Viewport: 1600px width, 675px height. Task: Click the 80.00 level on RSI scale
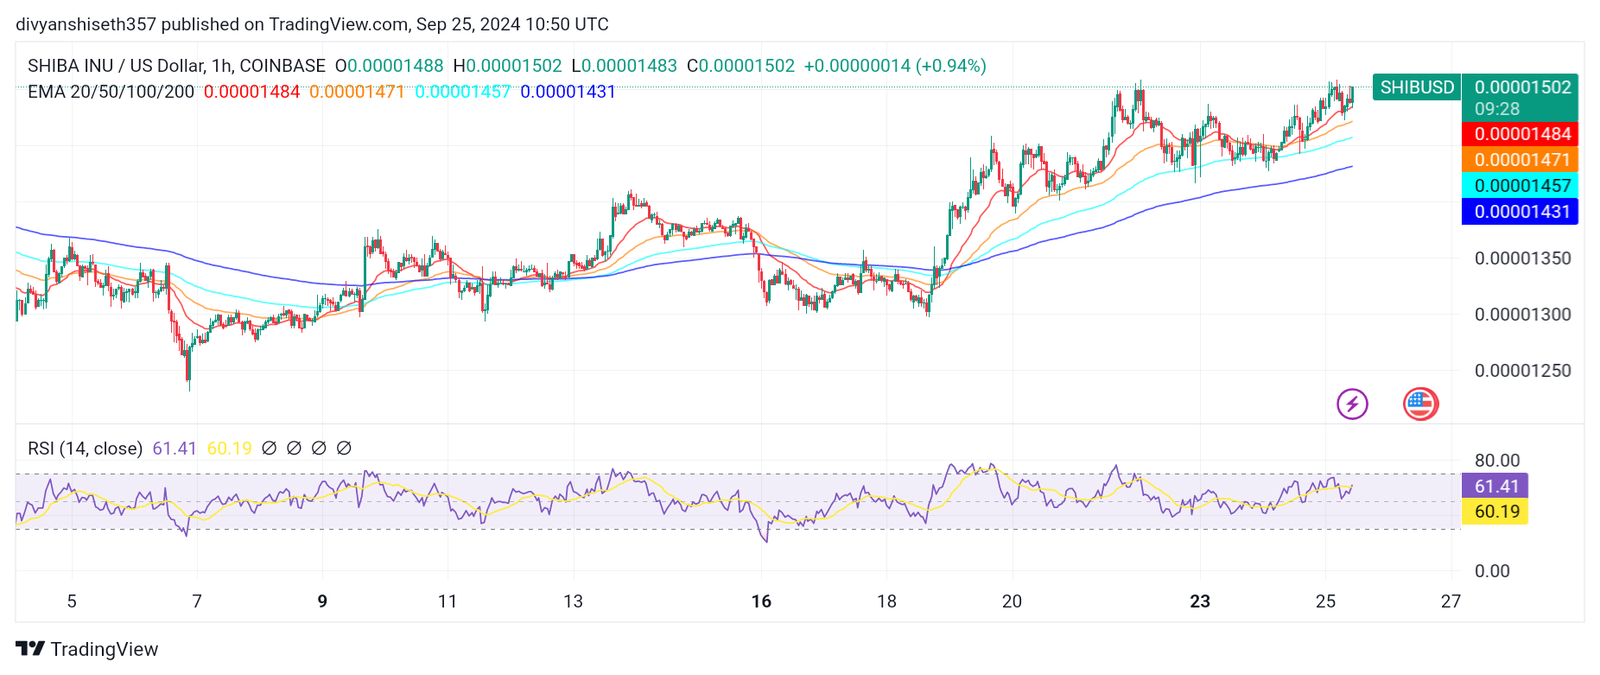tap(1497, 461)
